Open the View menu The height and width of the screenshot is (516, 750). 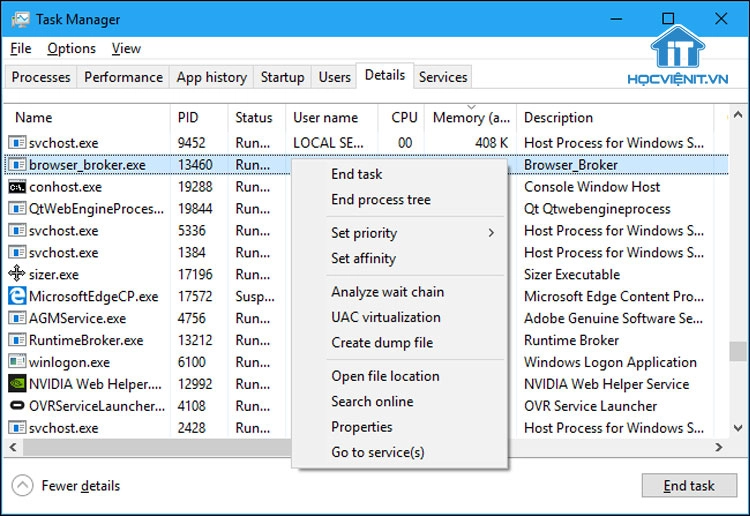click(x=126, y=48)
